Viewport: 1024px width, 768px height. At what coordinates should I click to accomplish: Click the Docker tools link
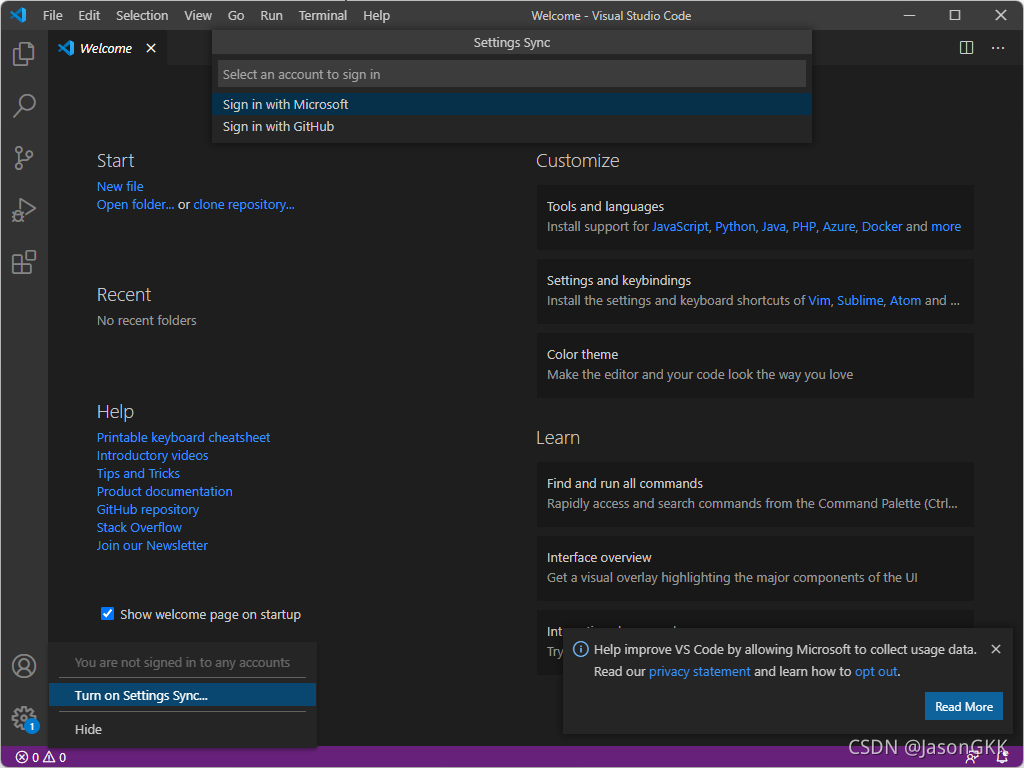[882, 227]
